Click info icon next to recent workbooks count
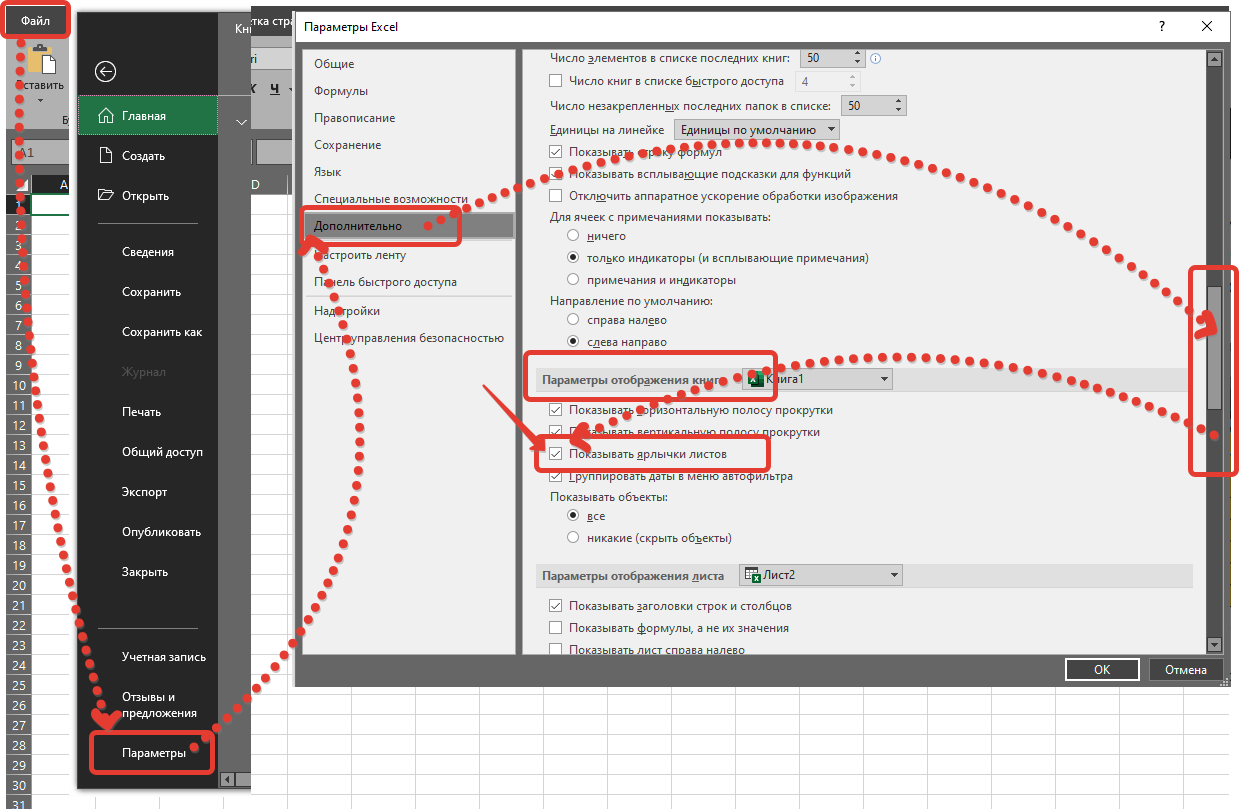1239x809 pixels. pyautogui.click(x=876, y=59)
